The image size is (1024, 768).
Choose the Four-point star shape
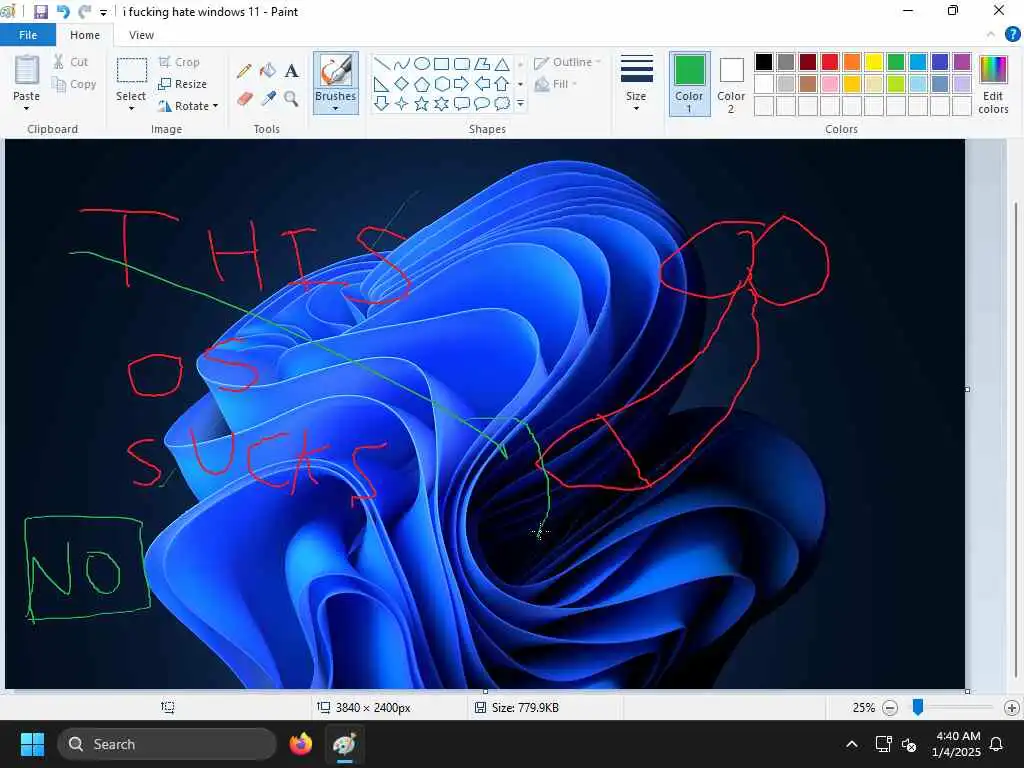point(402,103)
